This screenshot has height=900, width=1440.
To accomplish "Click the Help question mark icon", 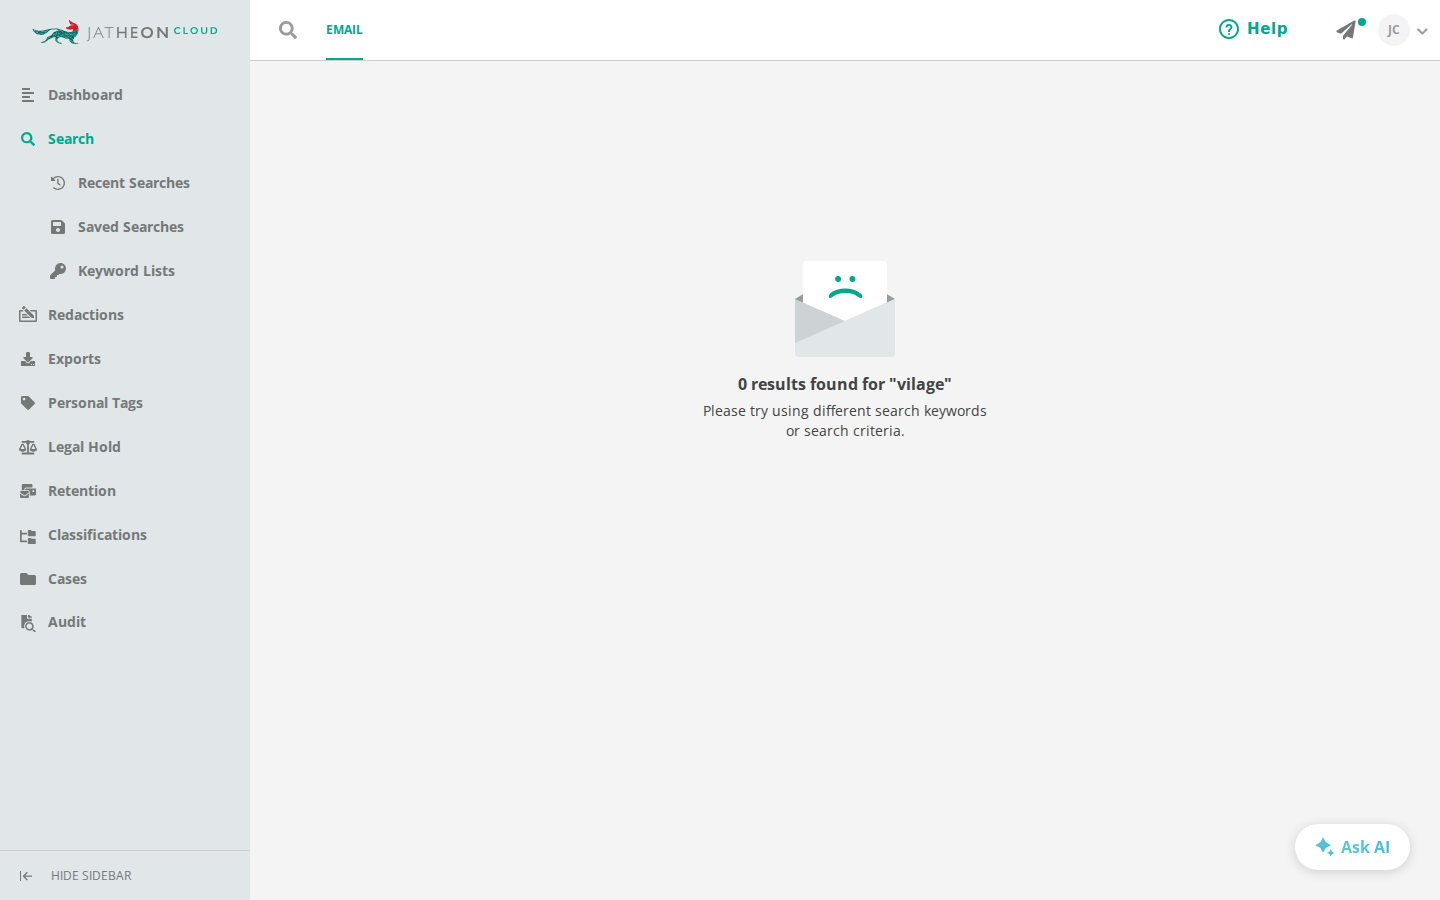I will [x=1229, y=29].
